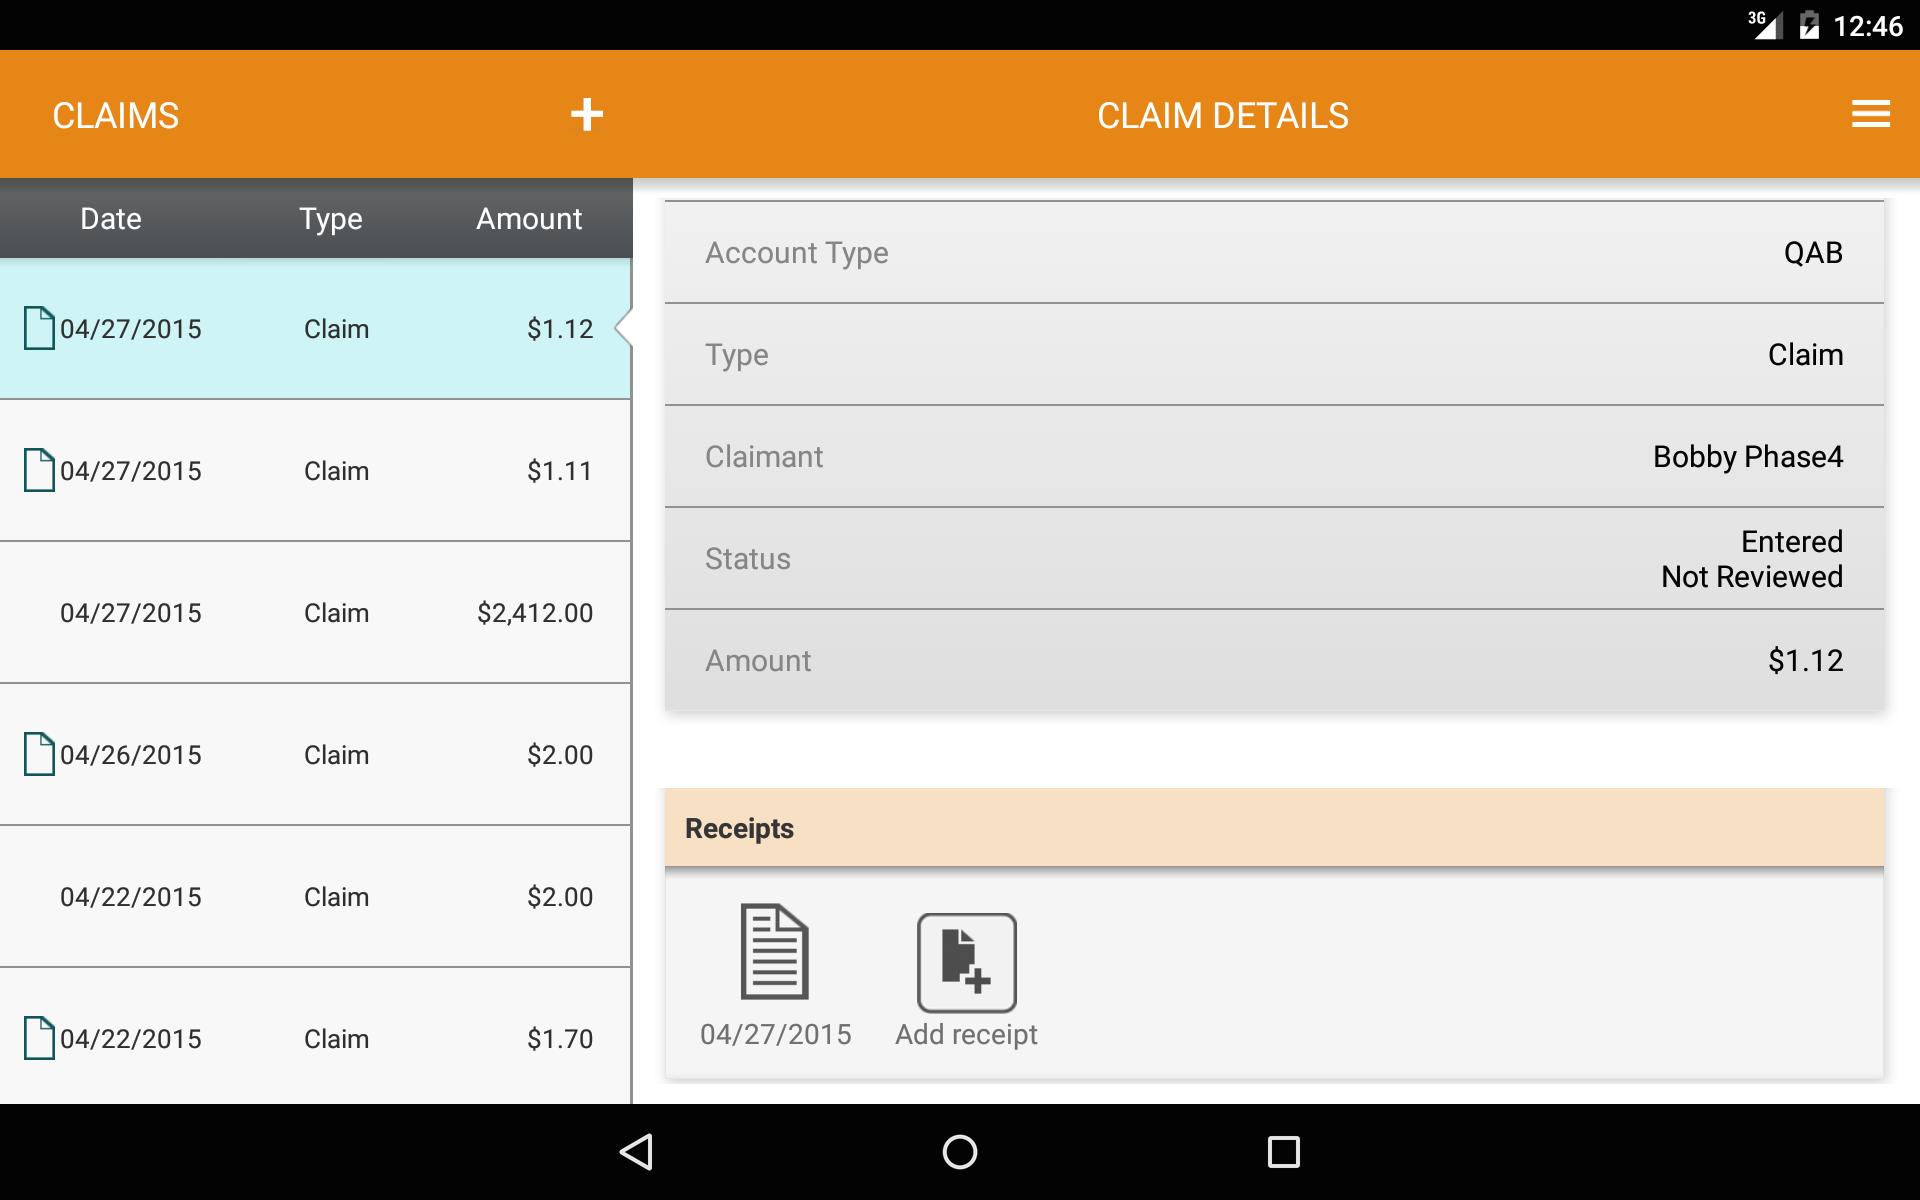Tap the plus icon to add a claim

click(587, 115)
